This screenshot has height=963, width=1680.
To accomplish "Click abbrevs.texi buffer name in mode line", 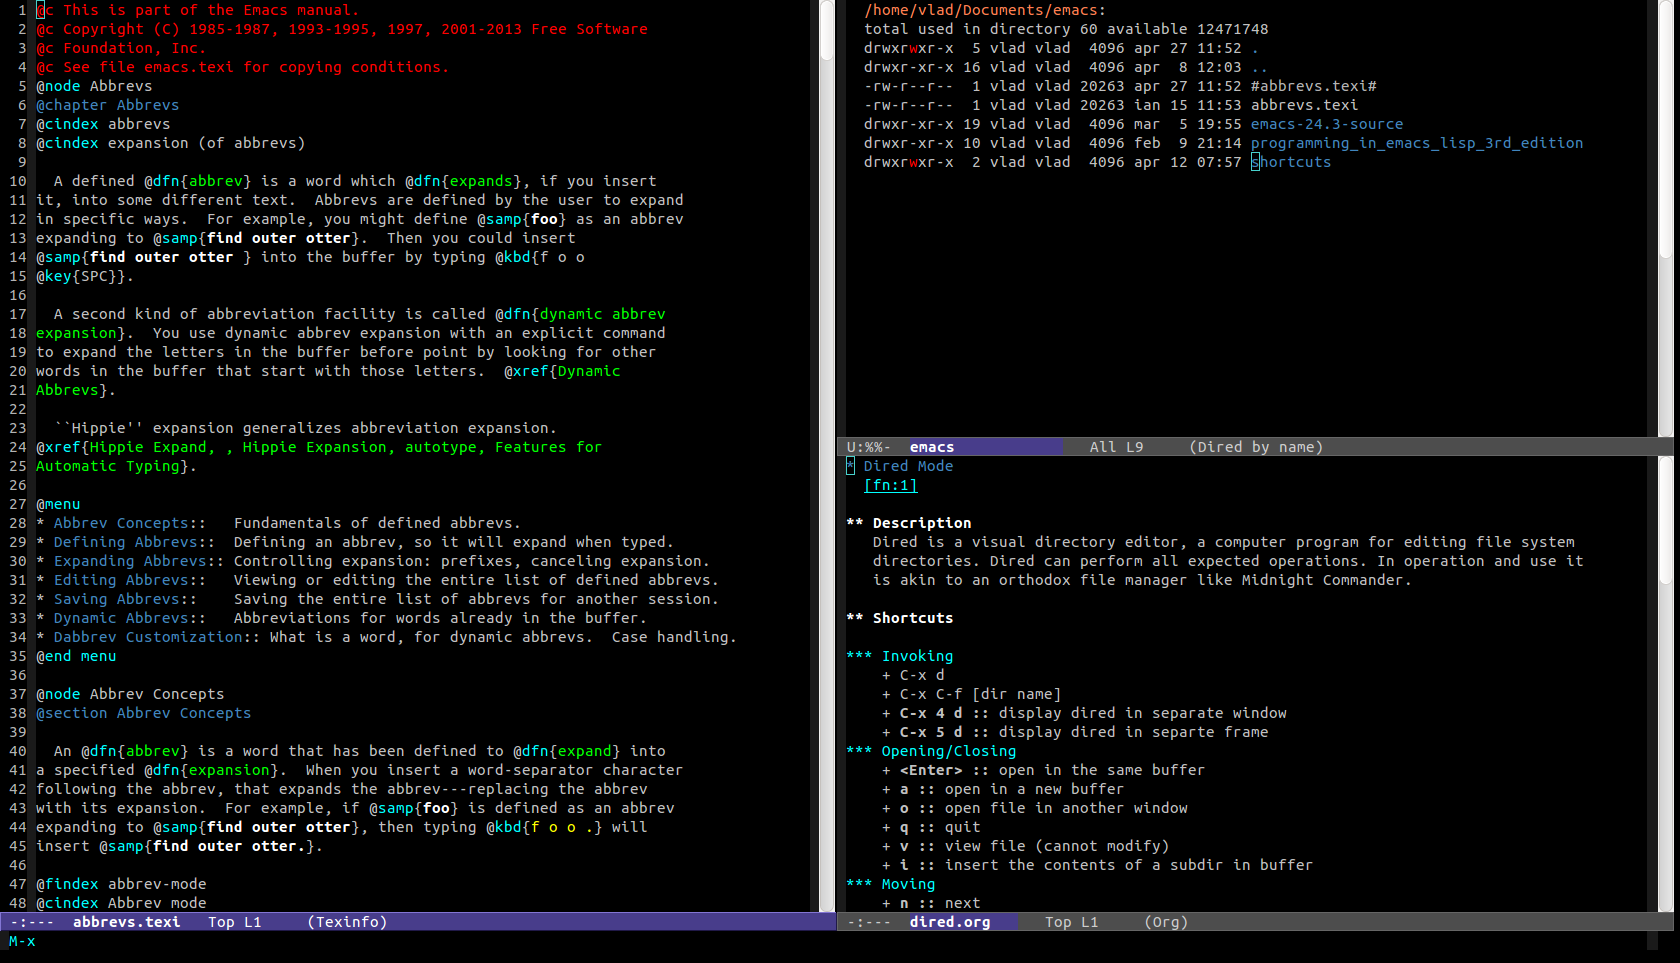I will coord(126,922).
